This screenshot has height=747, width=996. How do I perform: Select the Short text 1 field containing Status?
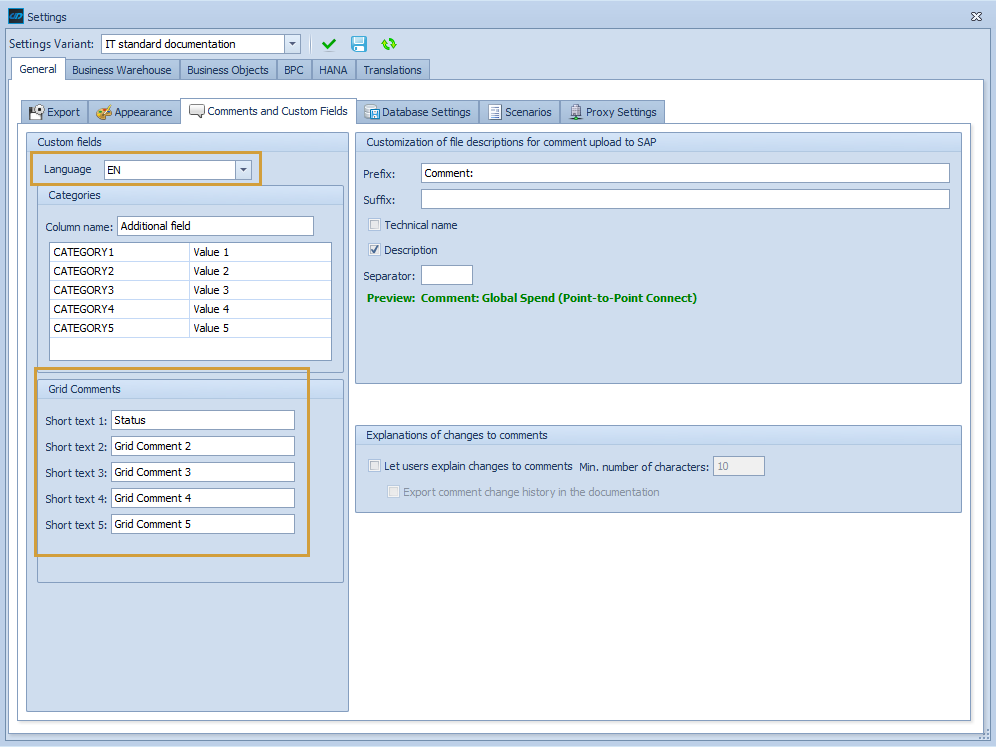click(x=202, y=420)
